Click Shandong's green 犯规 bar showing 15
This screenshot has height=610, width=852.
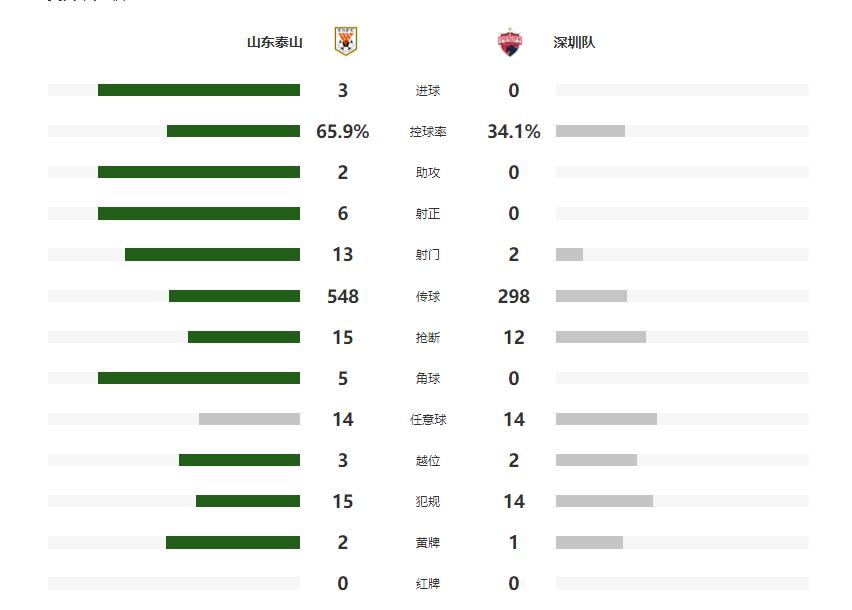[x=248, y=501]
